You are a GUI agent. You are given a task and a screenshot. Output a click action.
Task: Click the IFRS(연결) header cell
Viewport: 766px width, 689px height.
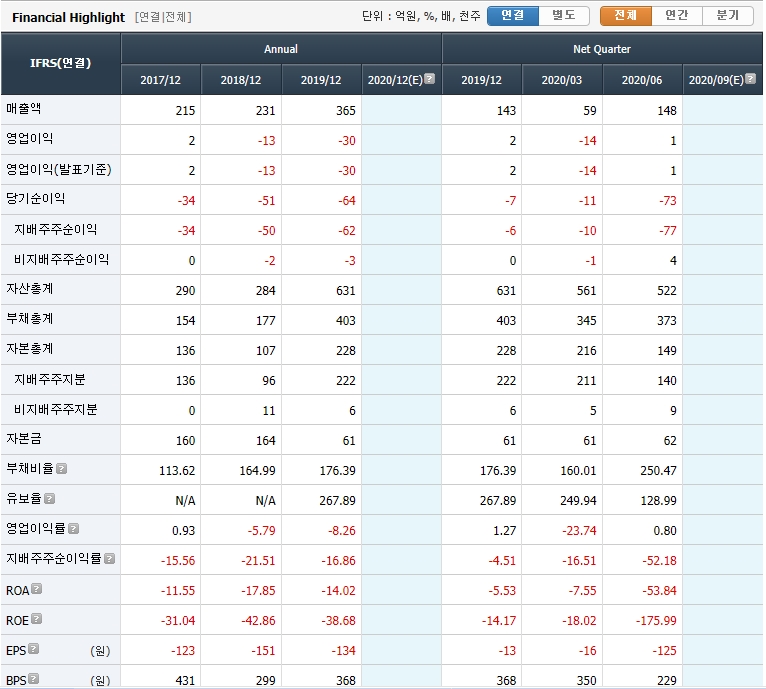click(61, 64)
